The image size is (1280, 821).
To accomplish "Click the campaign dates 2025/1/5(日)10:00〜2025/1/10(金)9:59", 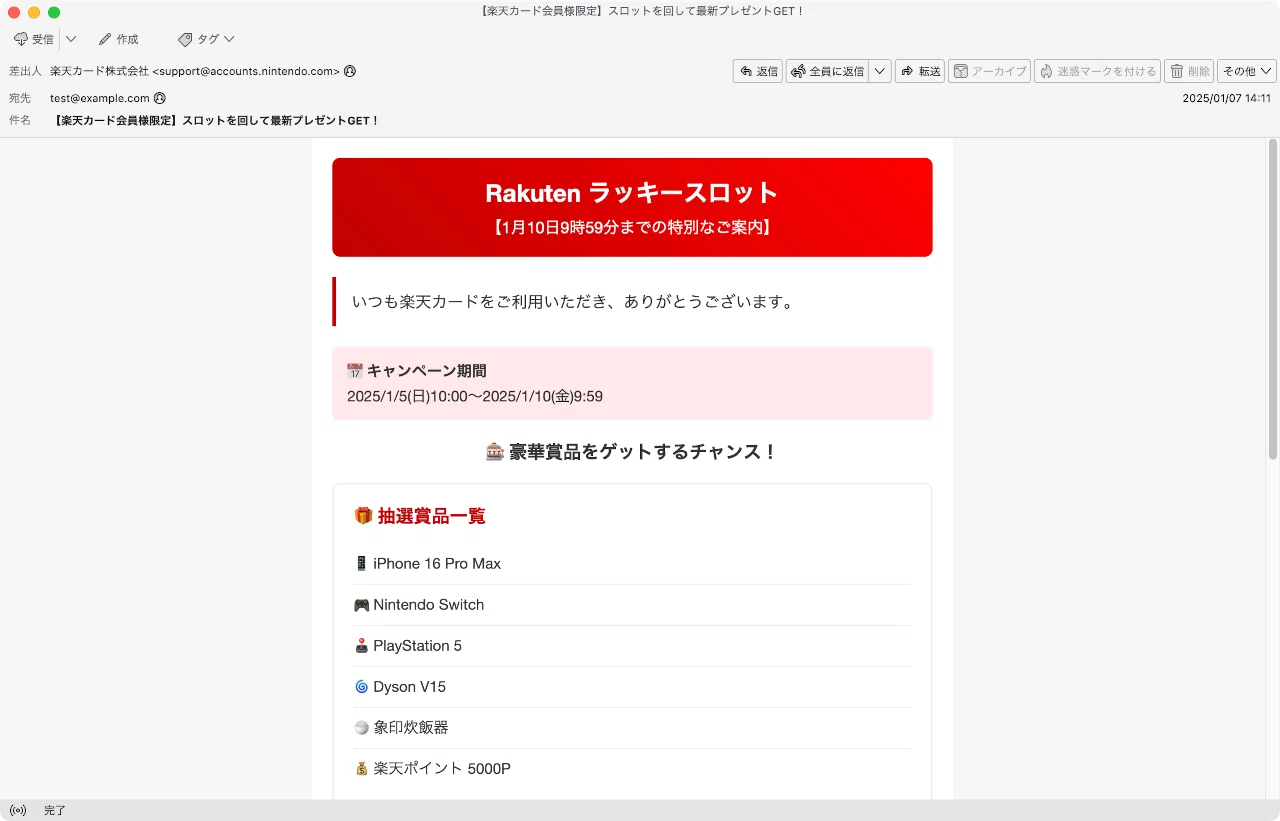I will click(475, 396).
